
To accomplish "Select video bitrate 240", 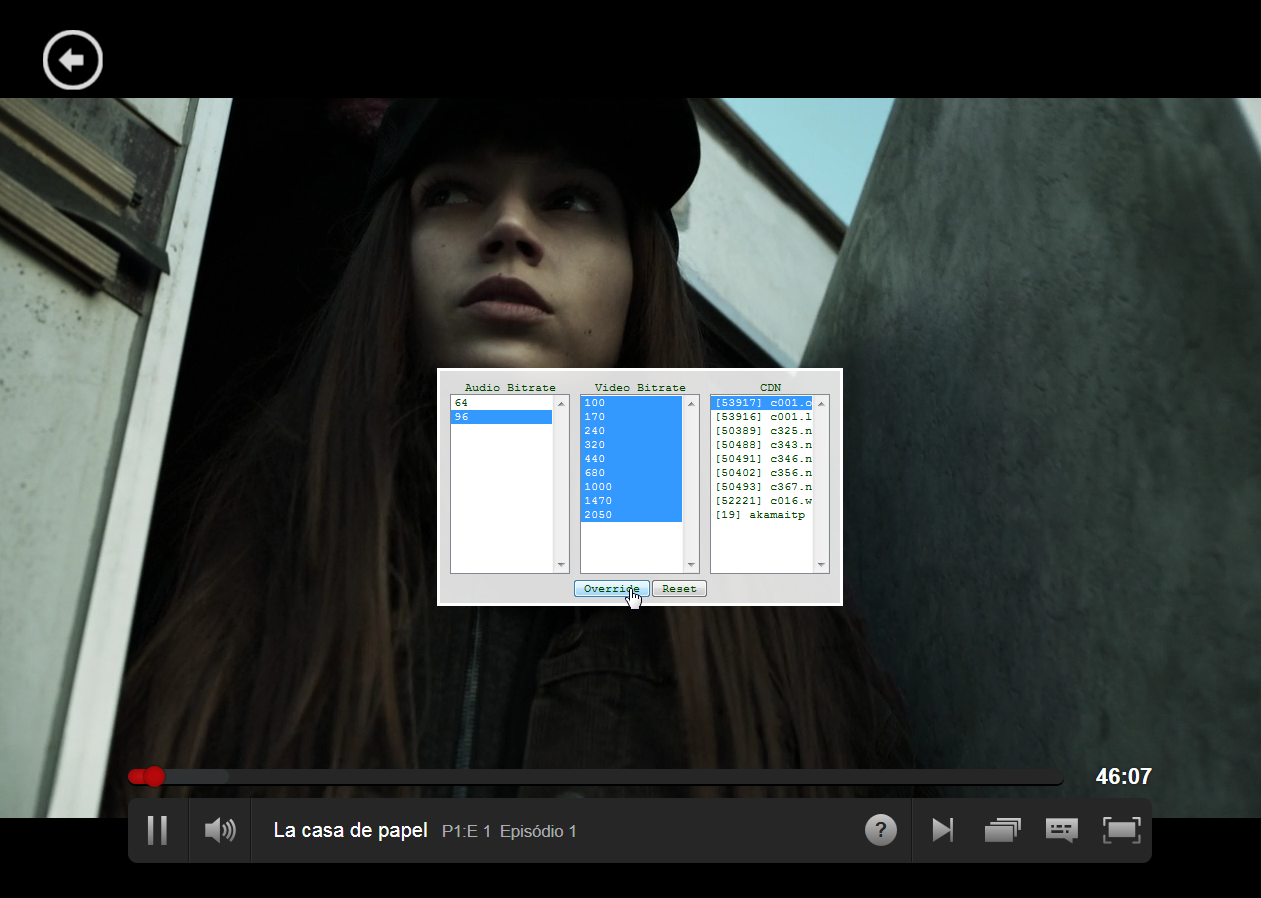I will coord(631,431).
